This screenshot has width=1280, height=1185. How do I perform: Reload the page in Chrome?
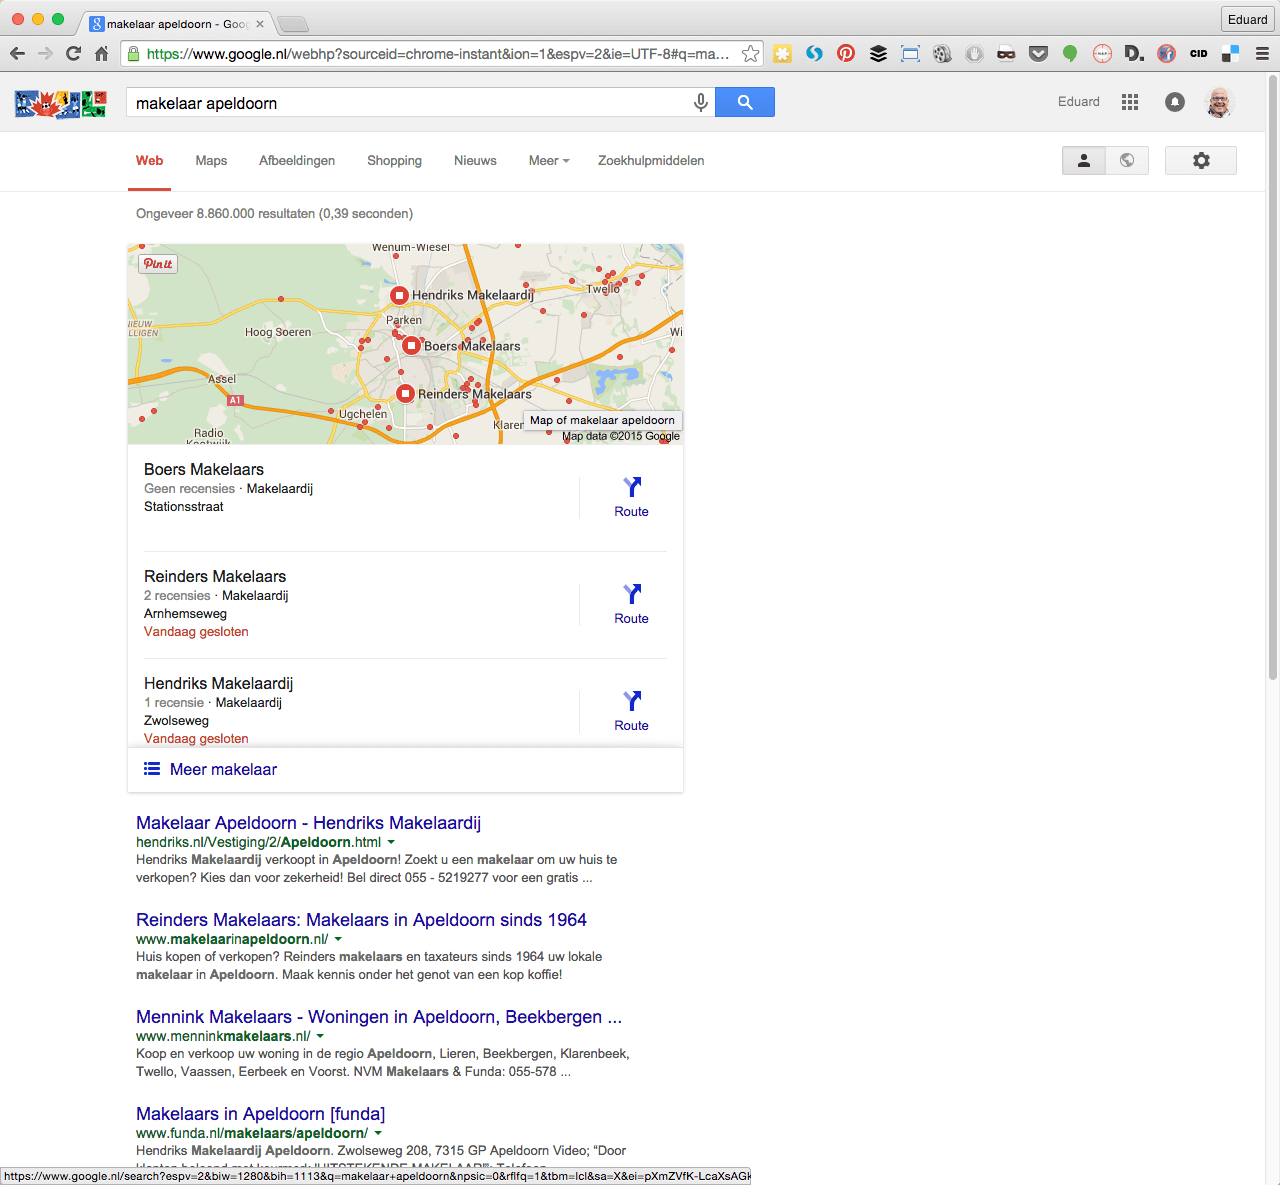[73, 54]
